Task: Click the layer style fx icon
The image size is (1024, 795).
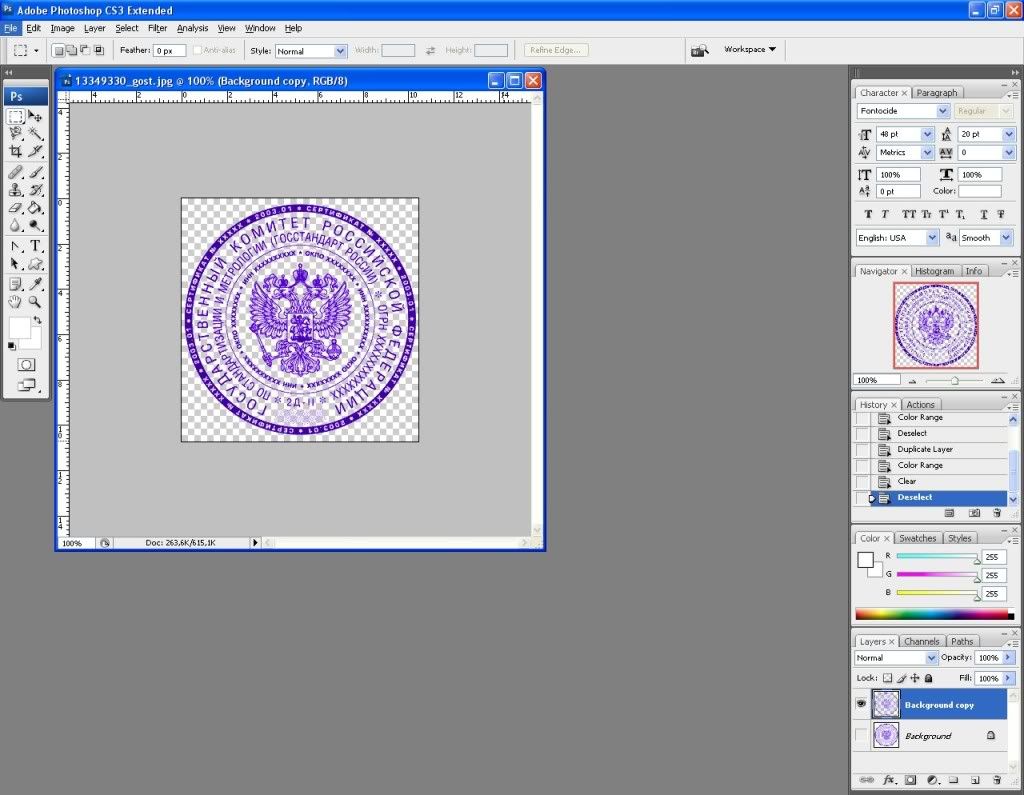Action: point(889,780)
